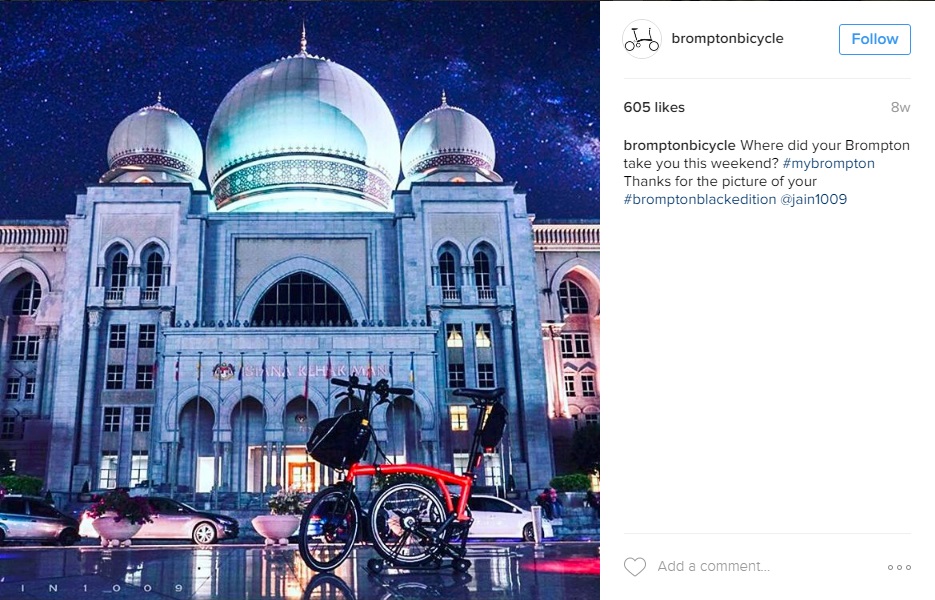Follow the bromptonbicycle account
Screen dimensions: 935x600
tap(874, 39)
